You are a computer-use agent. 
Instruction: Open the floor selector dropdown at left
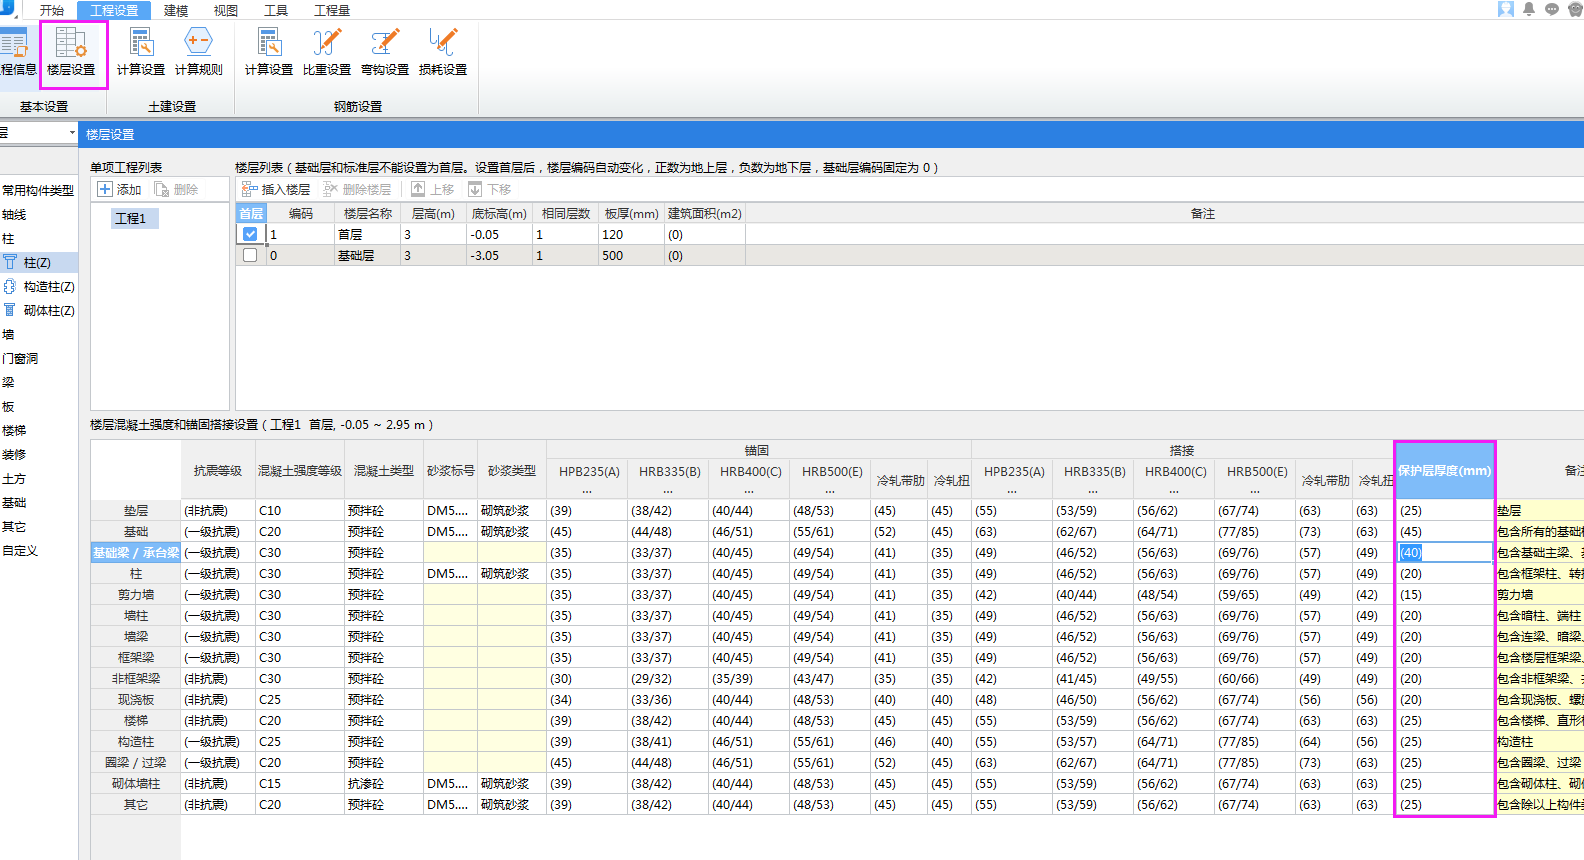pos(72,133)
